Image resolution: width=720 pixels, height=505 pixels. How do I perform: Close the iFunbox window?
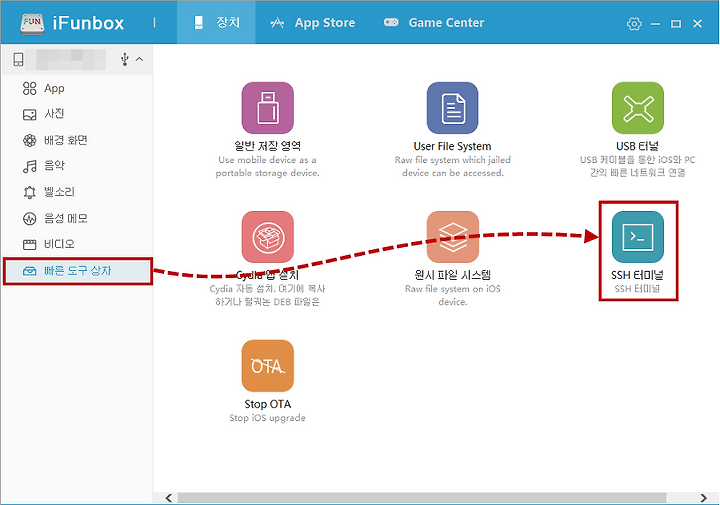click(697, 23)
